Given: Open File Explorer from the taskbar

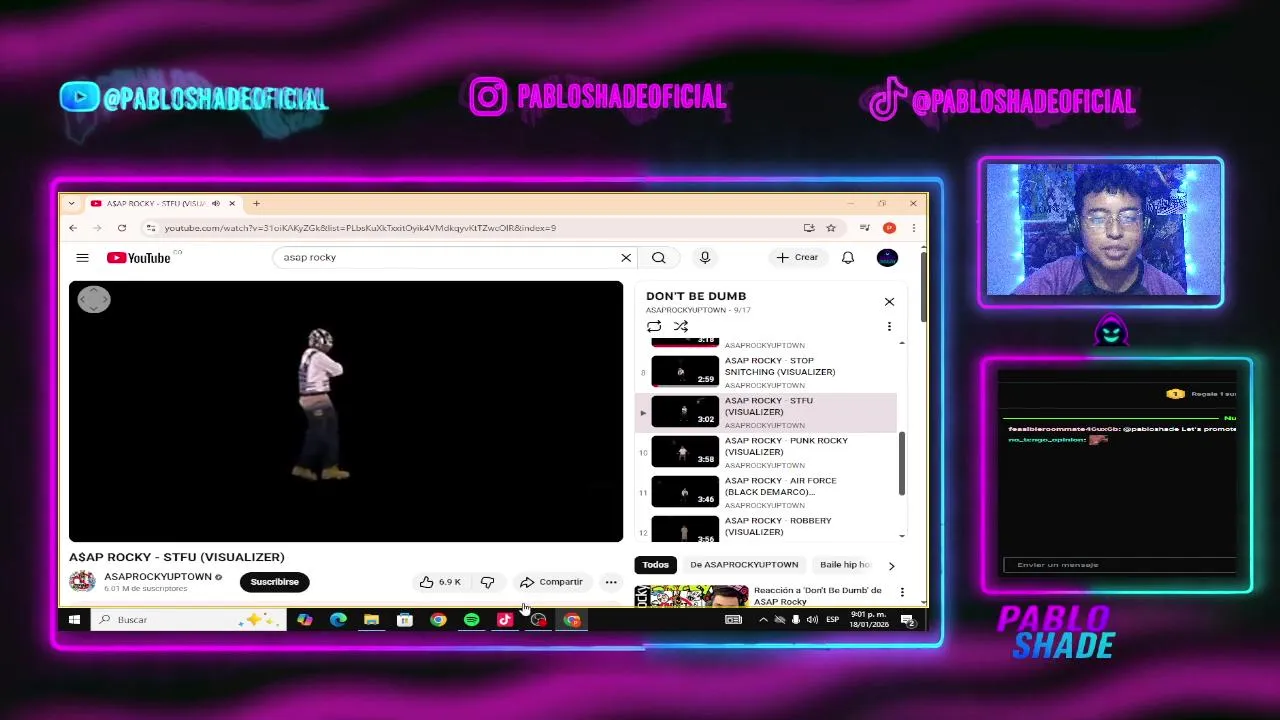Looking at the screenshot, I should tap(371, 620).
